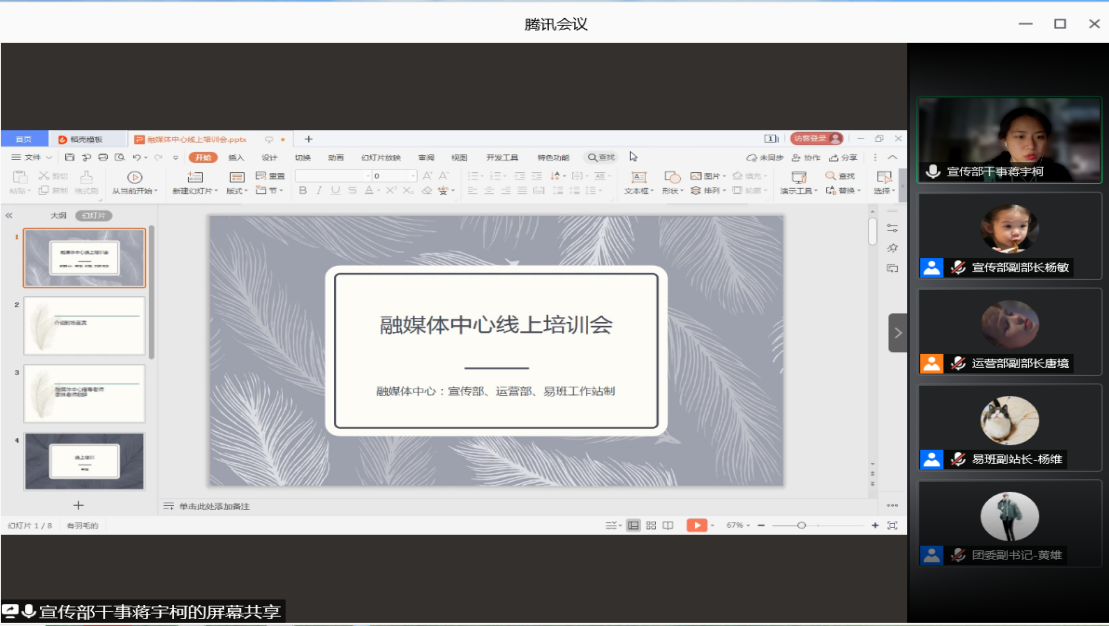This screenshot has width=1109, height=626.
Task: Apply Underline with the U icon
Action: point(335,190)
